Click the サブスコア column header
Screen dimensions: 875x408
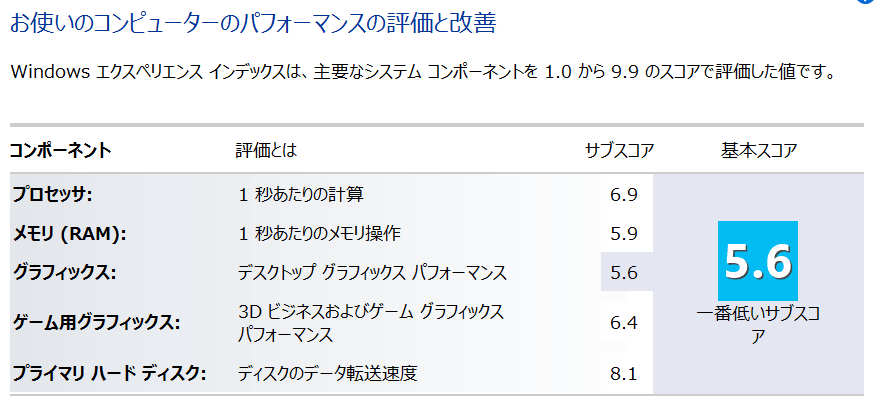[619, 151]
